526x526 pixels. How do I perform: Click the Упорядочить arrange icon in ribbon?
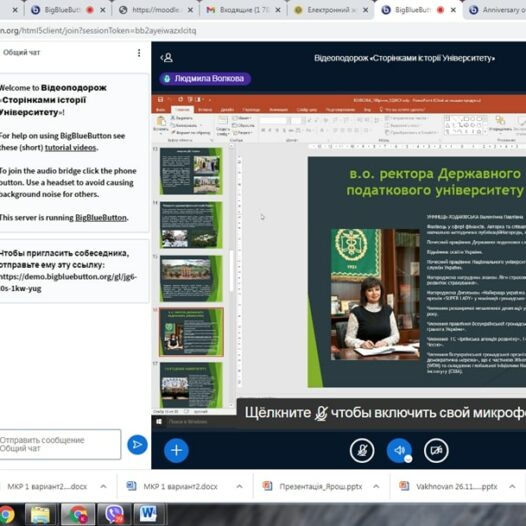[501, 123]
